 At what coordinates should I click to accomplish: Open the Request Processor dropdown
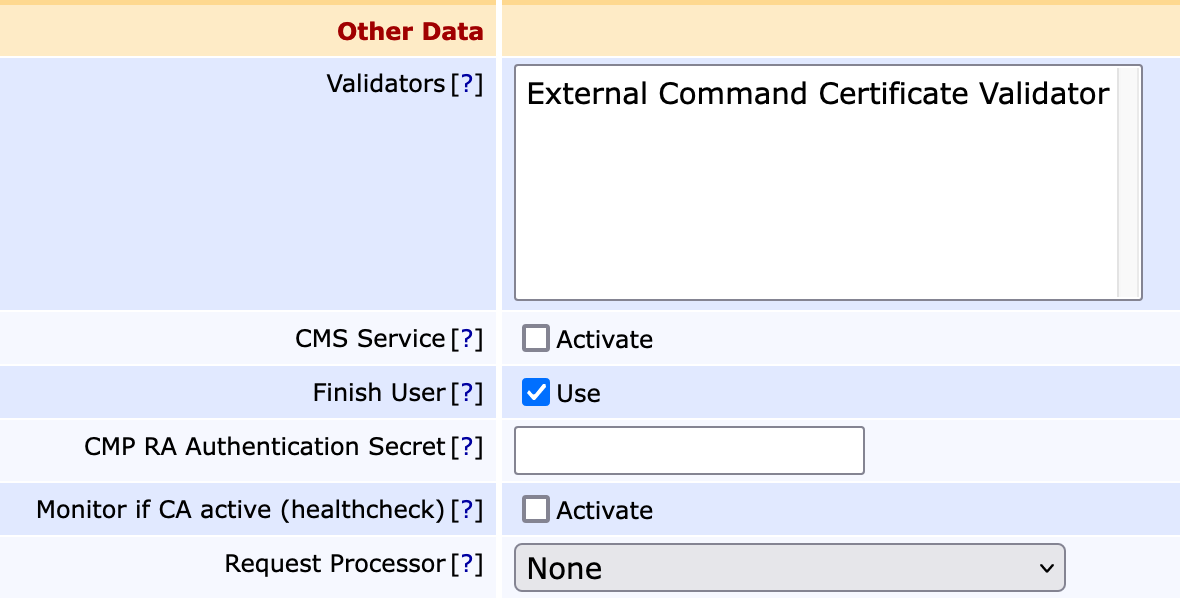(x=788, y=568)
